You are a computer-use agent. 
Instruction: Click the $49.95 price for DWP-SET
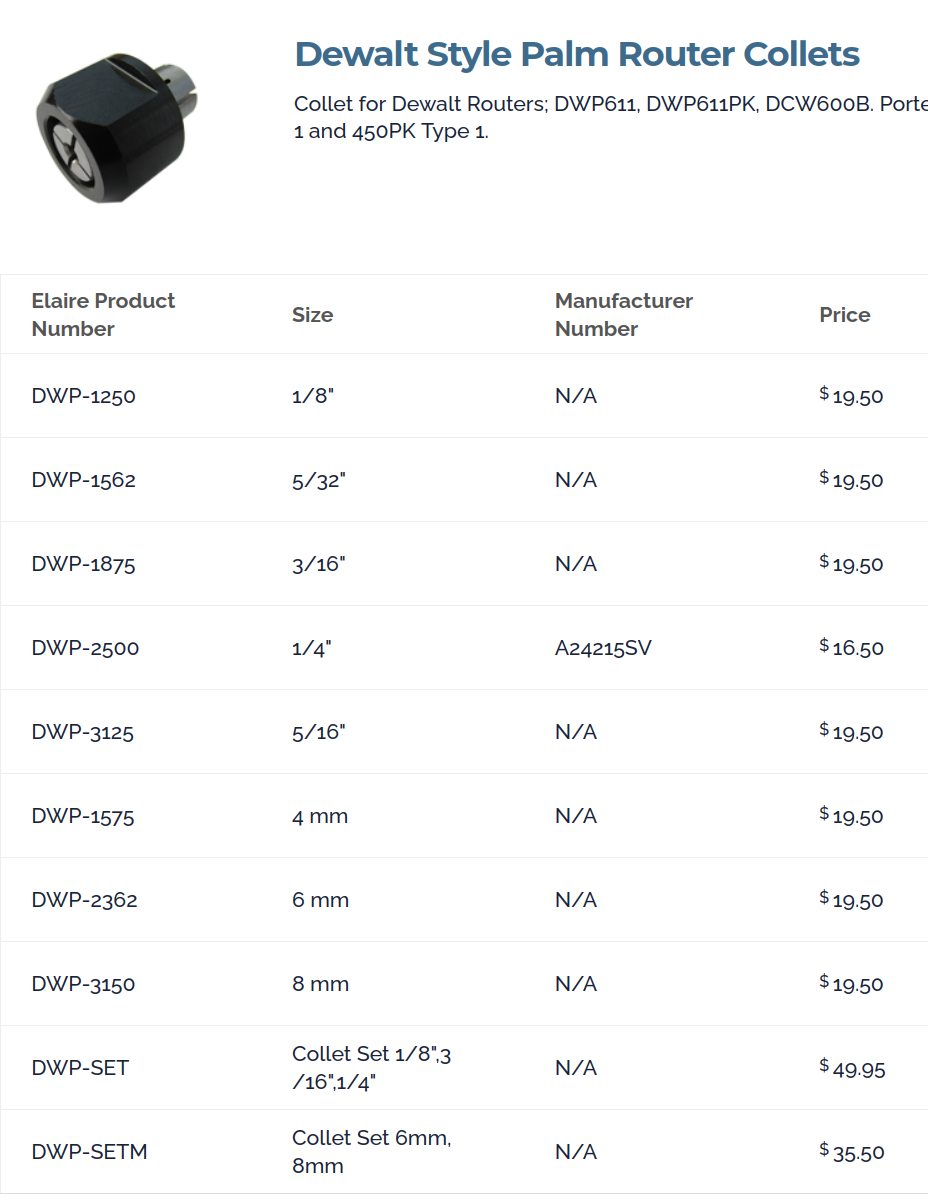(x=852, y=1067)
